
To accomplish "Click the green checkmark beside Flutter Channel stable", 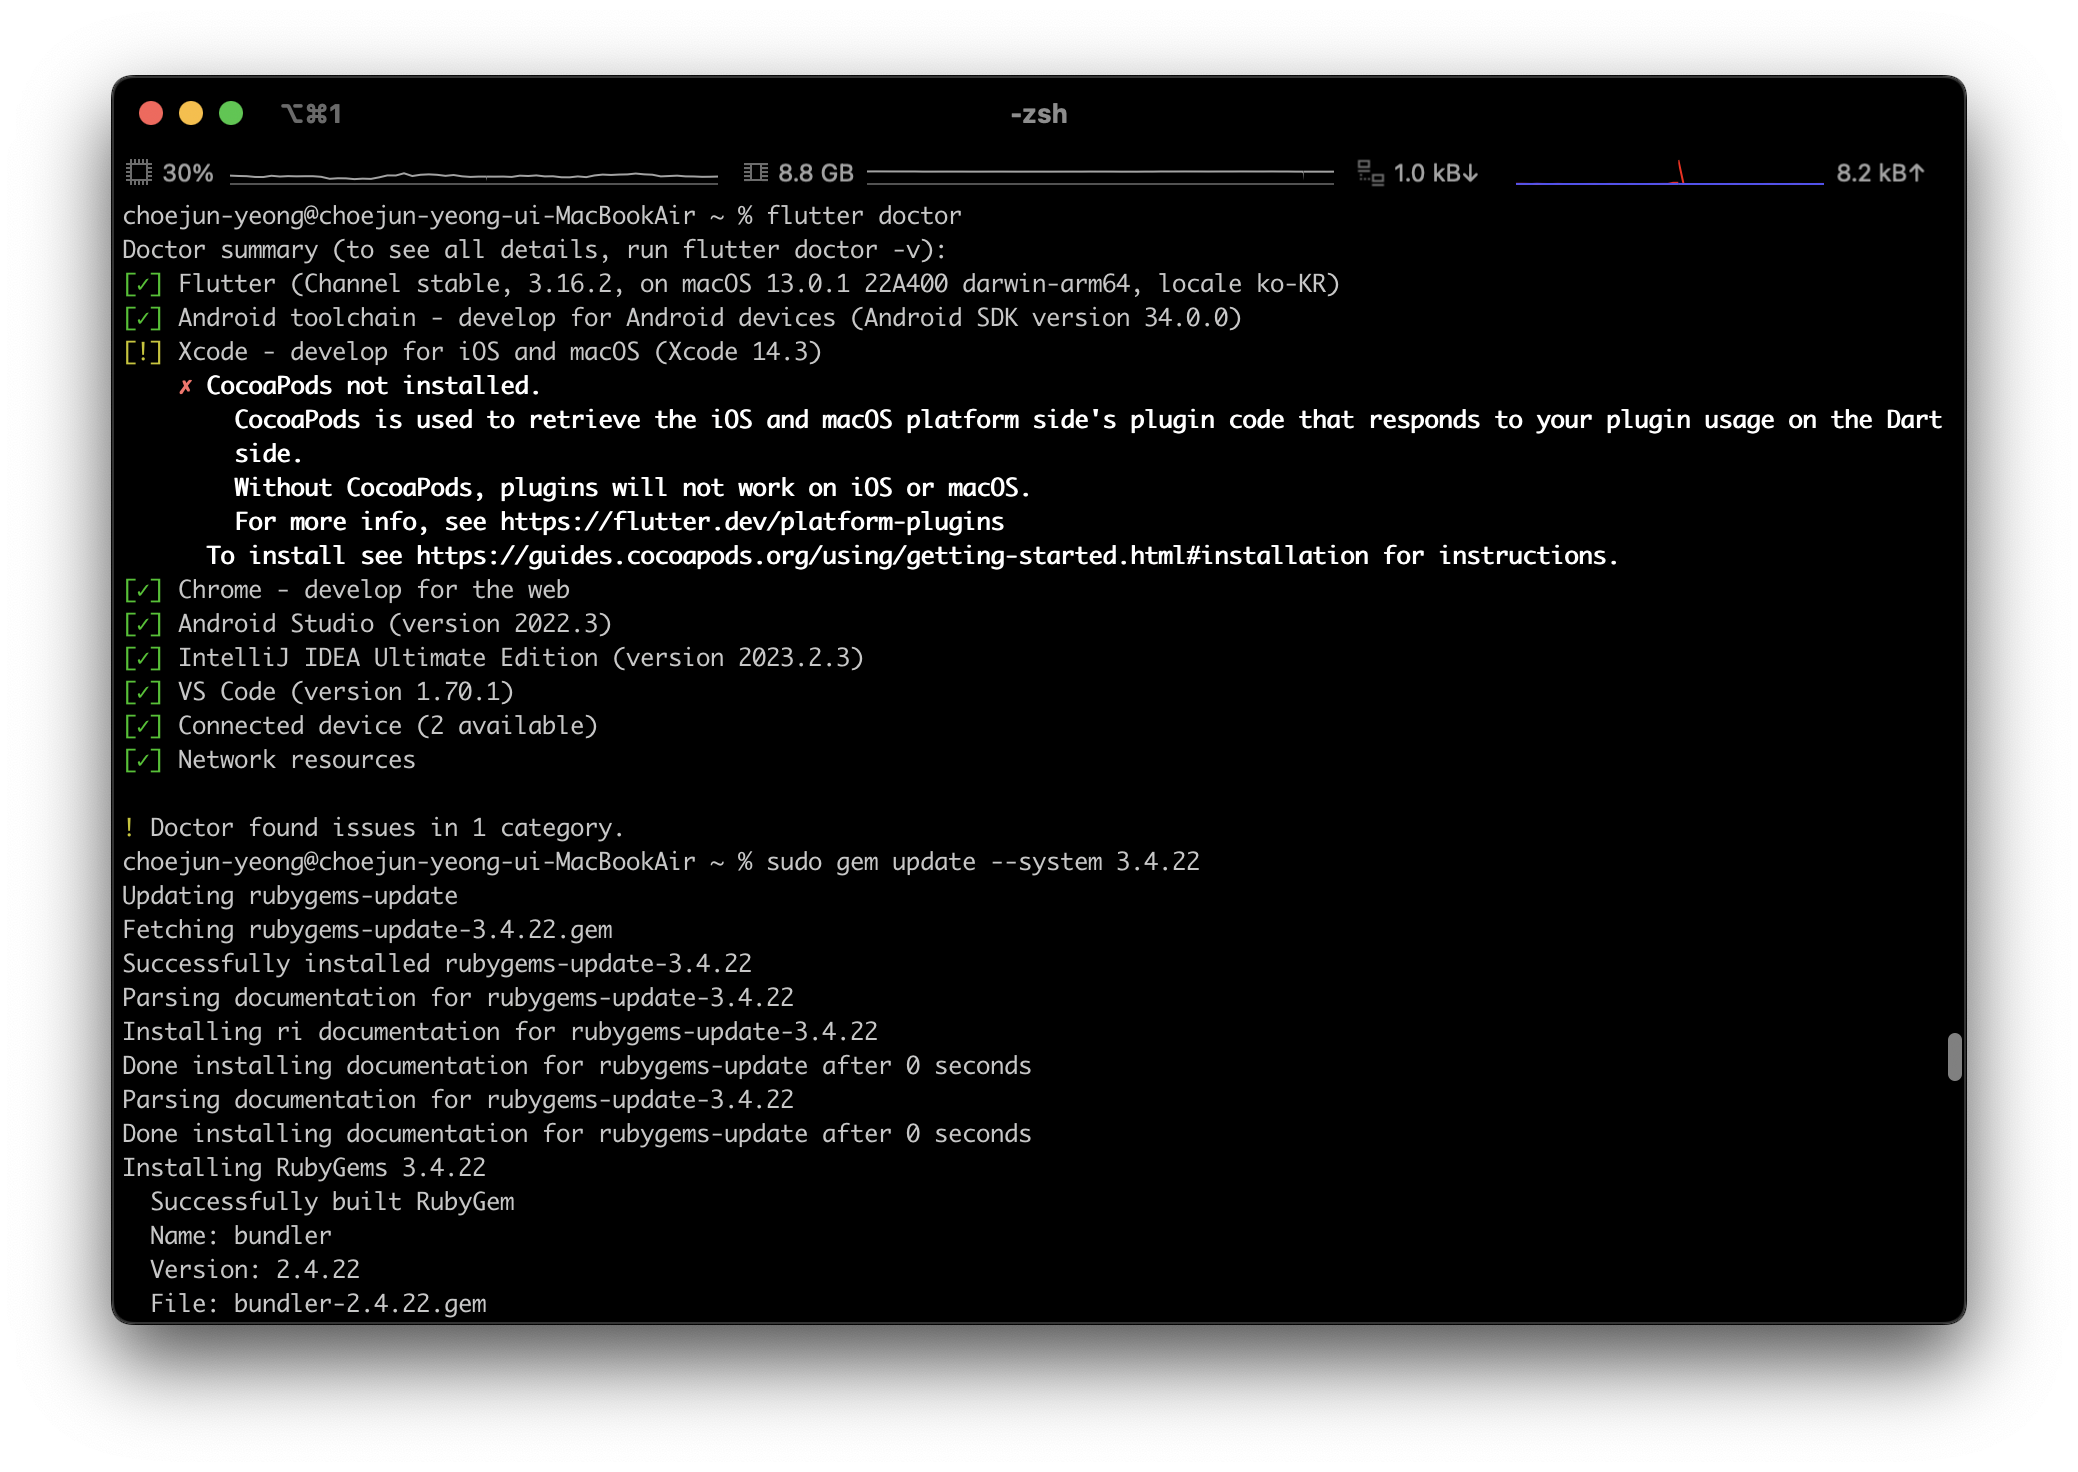I will click(142, 284).
